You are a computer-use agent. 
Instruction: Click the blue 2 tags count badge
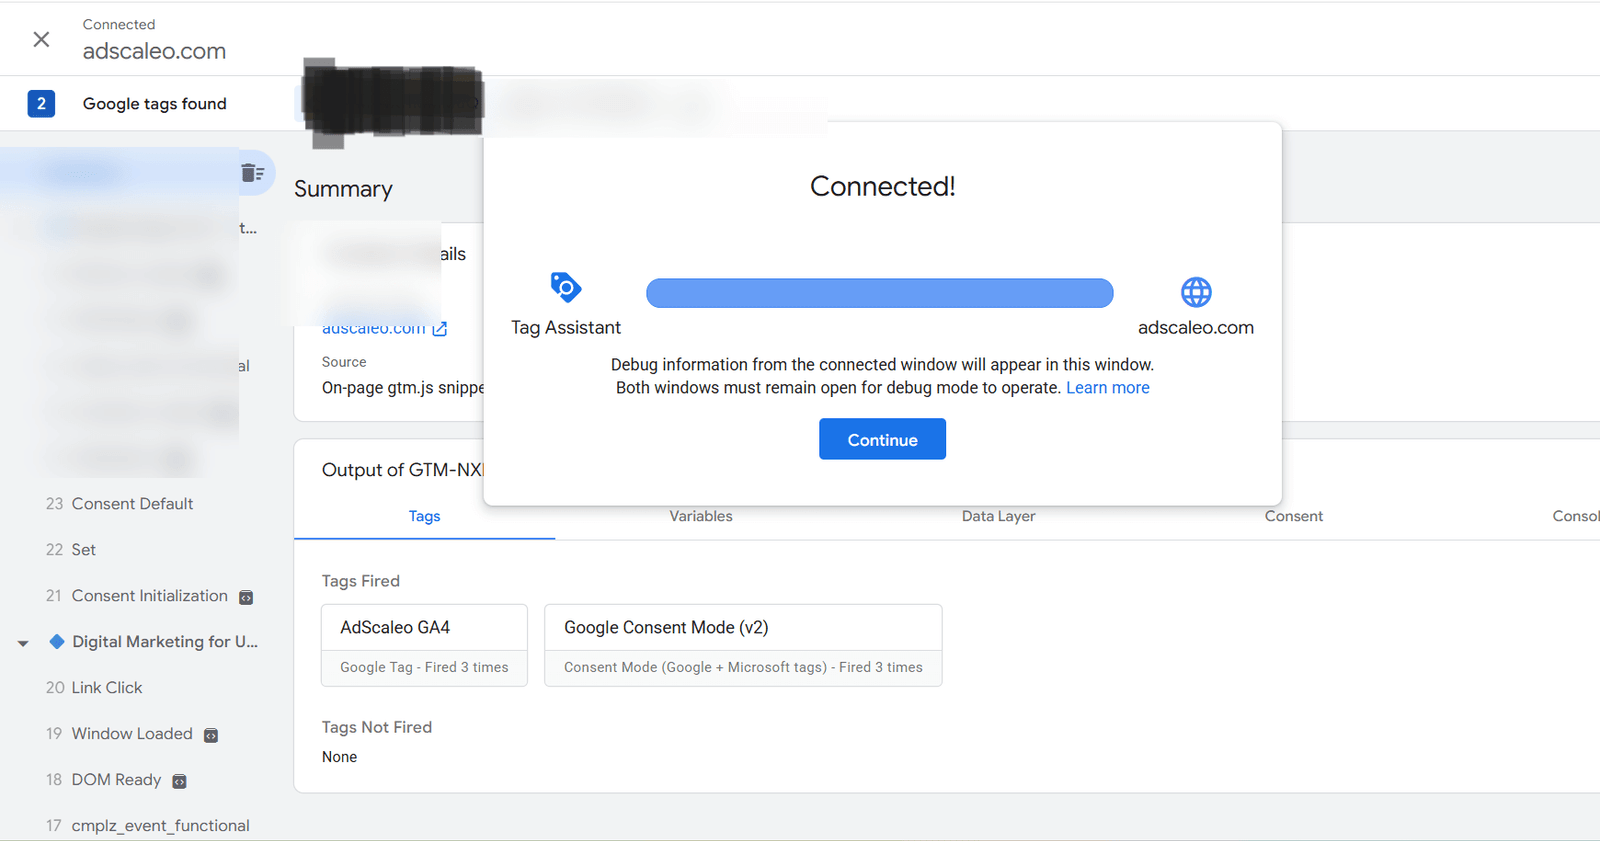coord(41,103)
